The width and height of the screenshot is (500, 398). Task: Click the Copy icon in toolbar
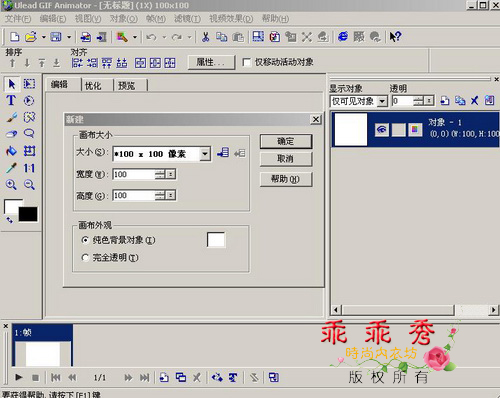pos(222,37)
